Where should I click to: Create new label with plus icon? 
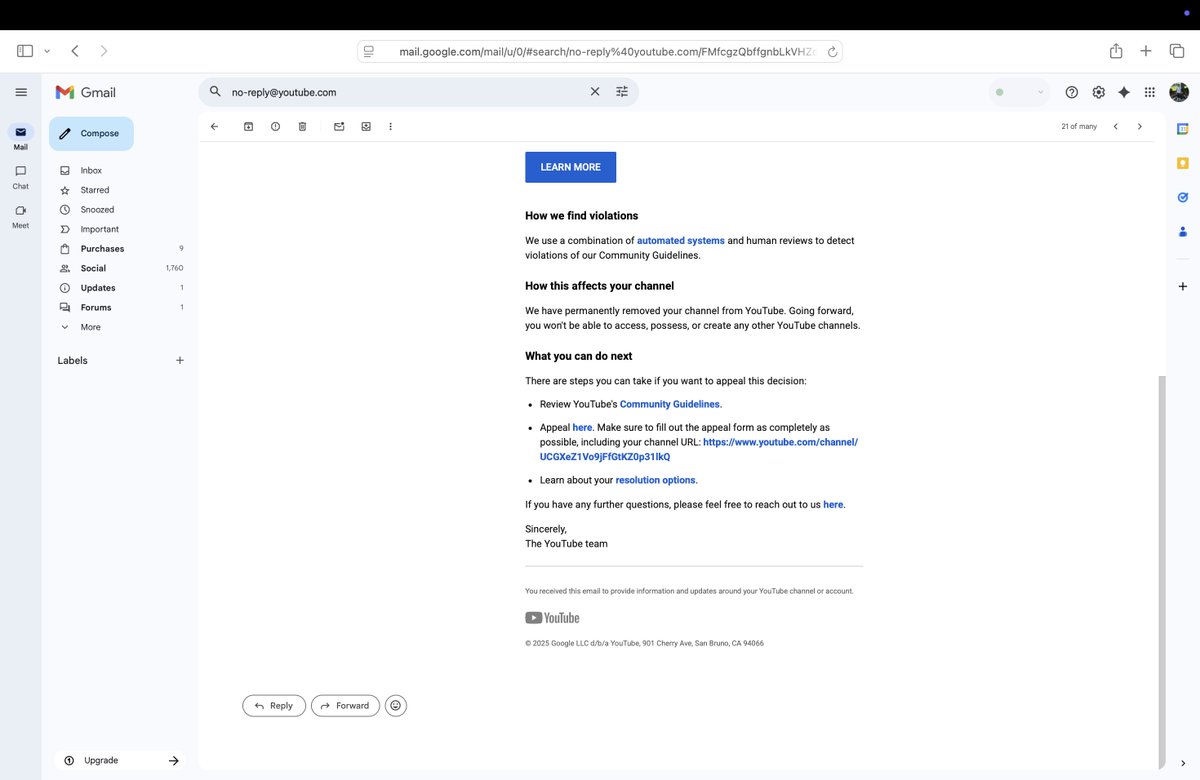point(180,360)
